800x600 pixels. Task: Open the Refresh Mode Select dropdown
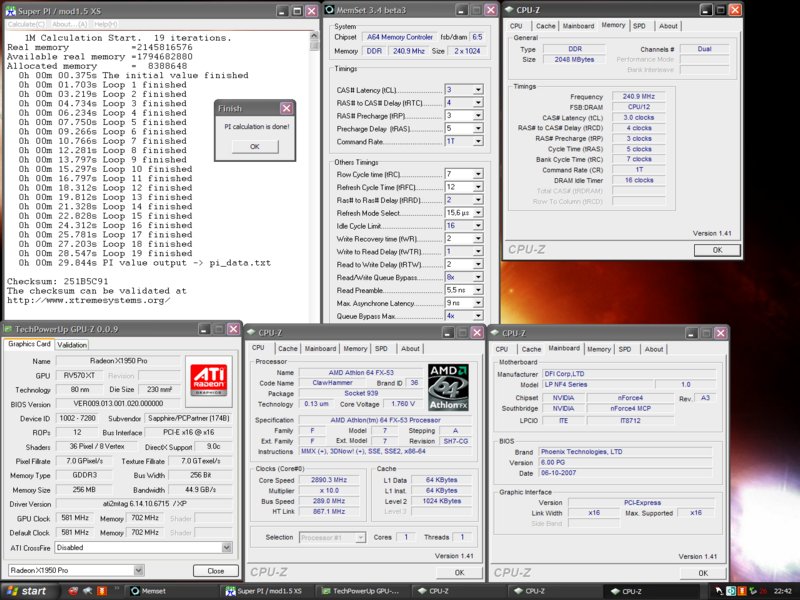478,213
